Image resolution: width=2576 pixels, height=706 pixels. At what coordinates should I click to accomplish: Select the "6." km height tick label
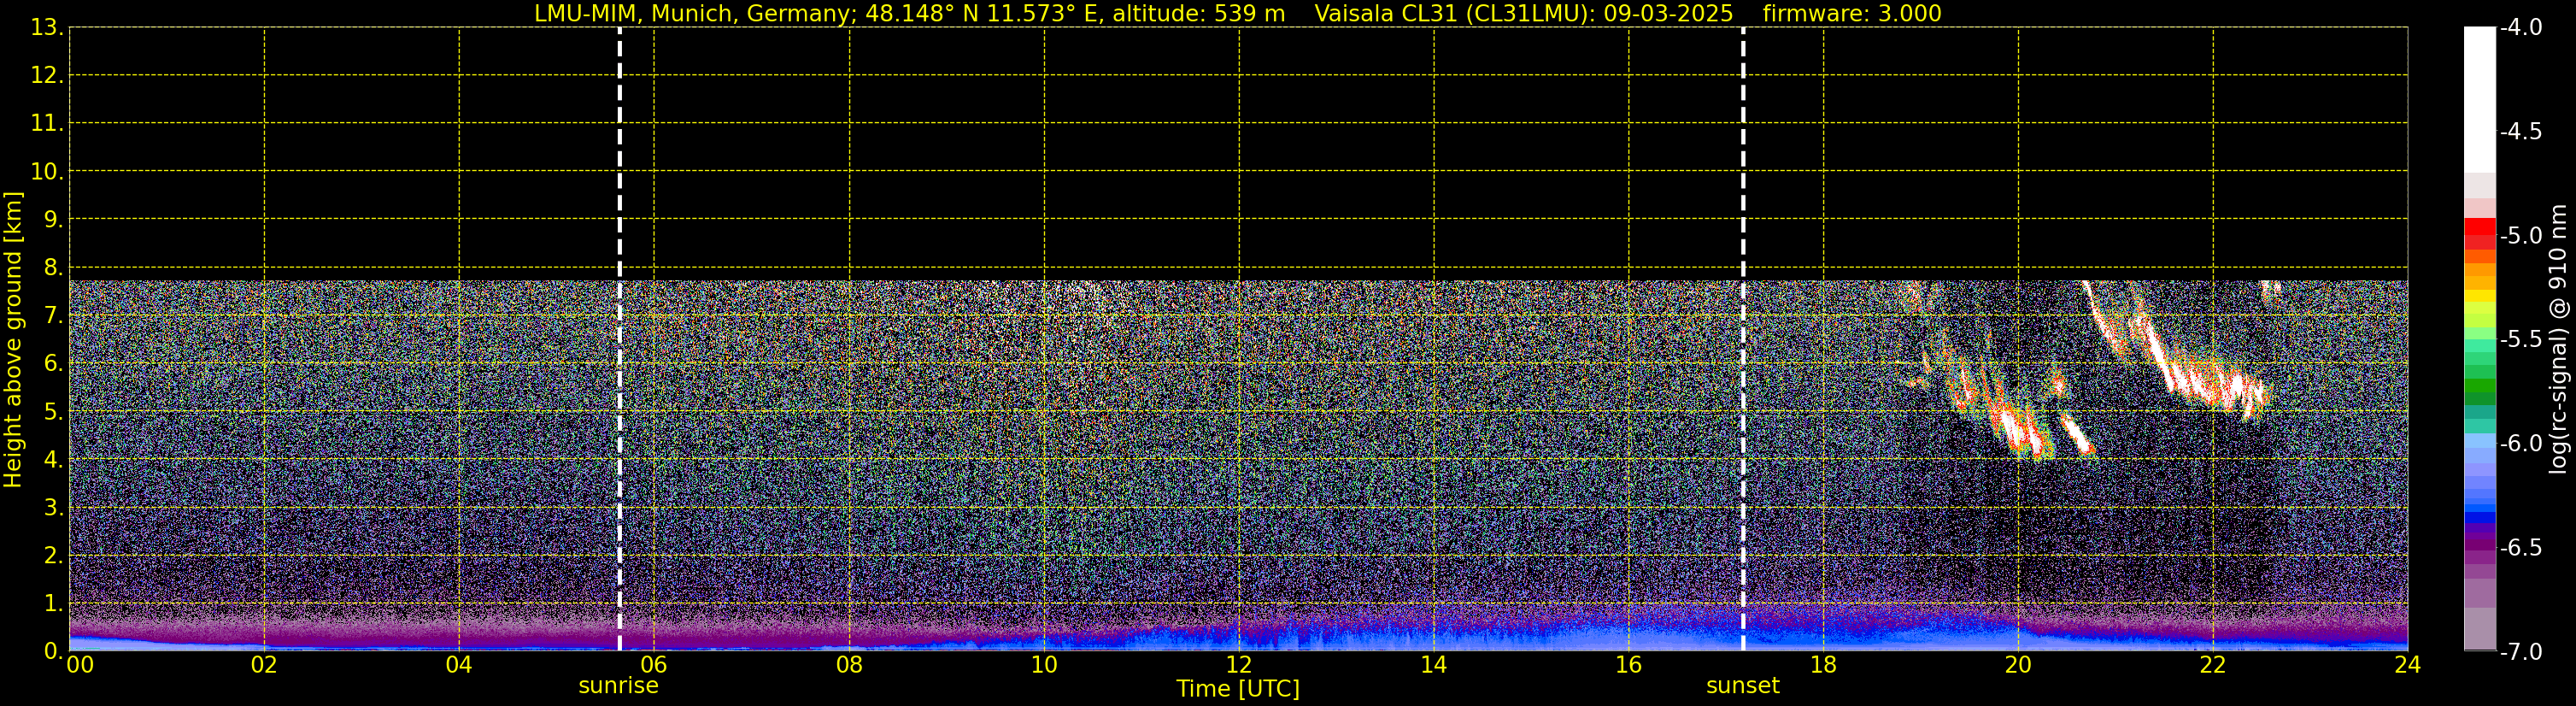[53, 364]
